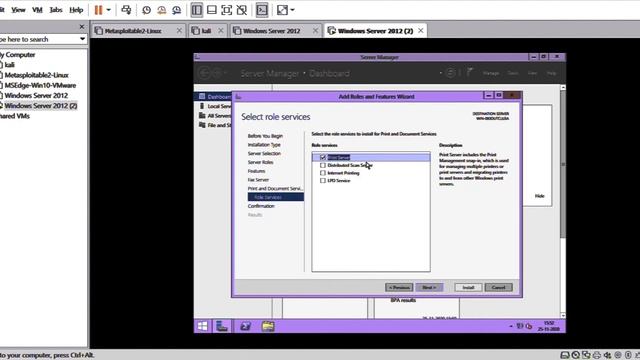640x360 pixels.
Task: Click the Server Manager scrollbar down arrow
Action: [x=563, y=316]
